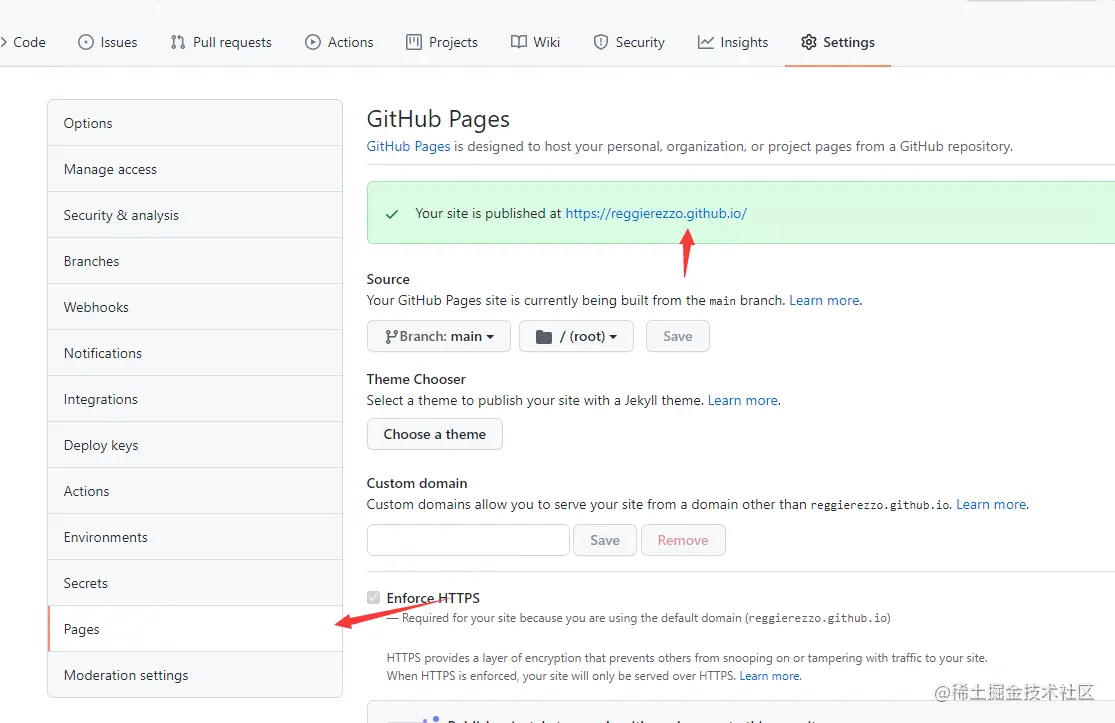Click the Custom domain heading text
This screenshot has width=1115, height=723.
pyautogui.click(x=417, y=483)
